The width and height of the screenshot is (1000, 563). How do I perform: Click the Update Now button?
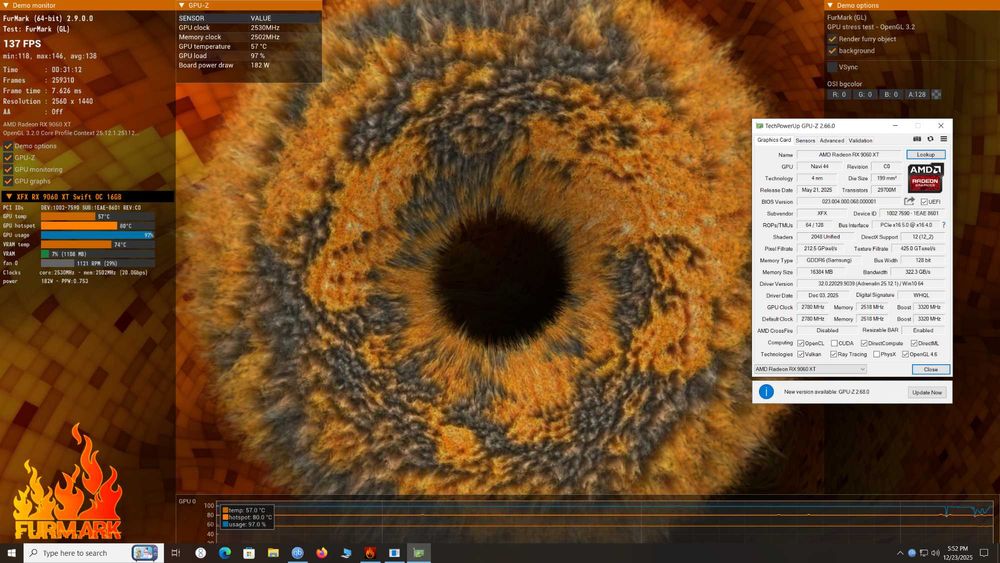pyautogui.click(x=927, y=392)
